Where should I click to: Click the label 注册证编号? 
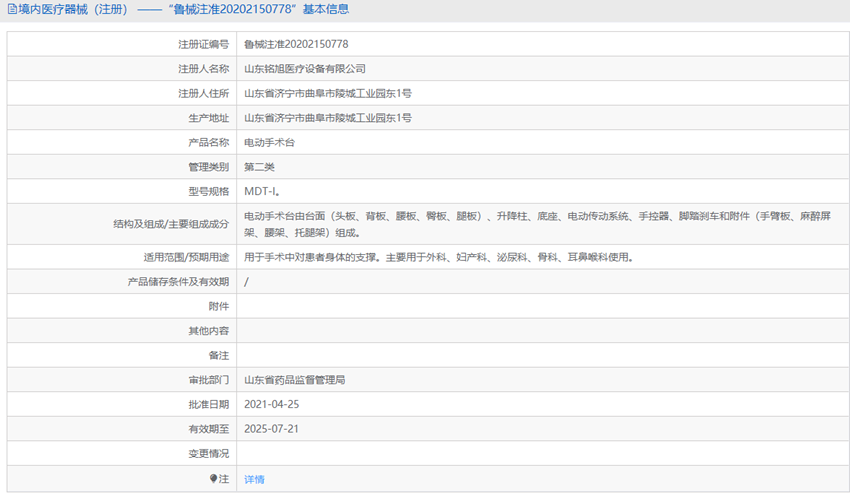203,44
